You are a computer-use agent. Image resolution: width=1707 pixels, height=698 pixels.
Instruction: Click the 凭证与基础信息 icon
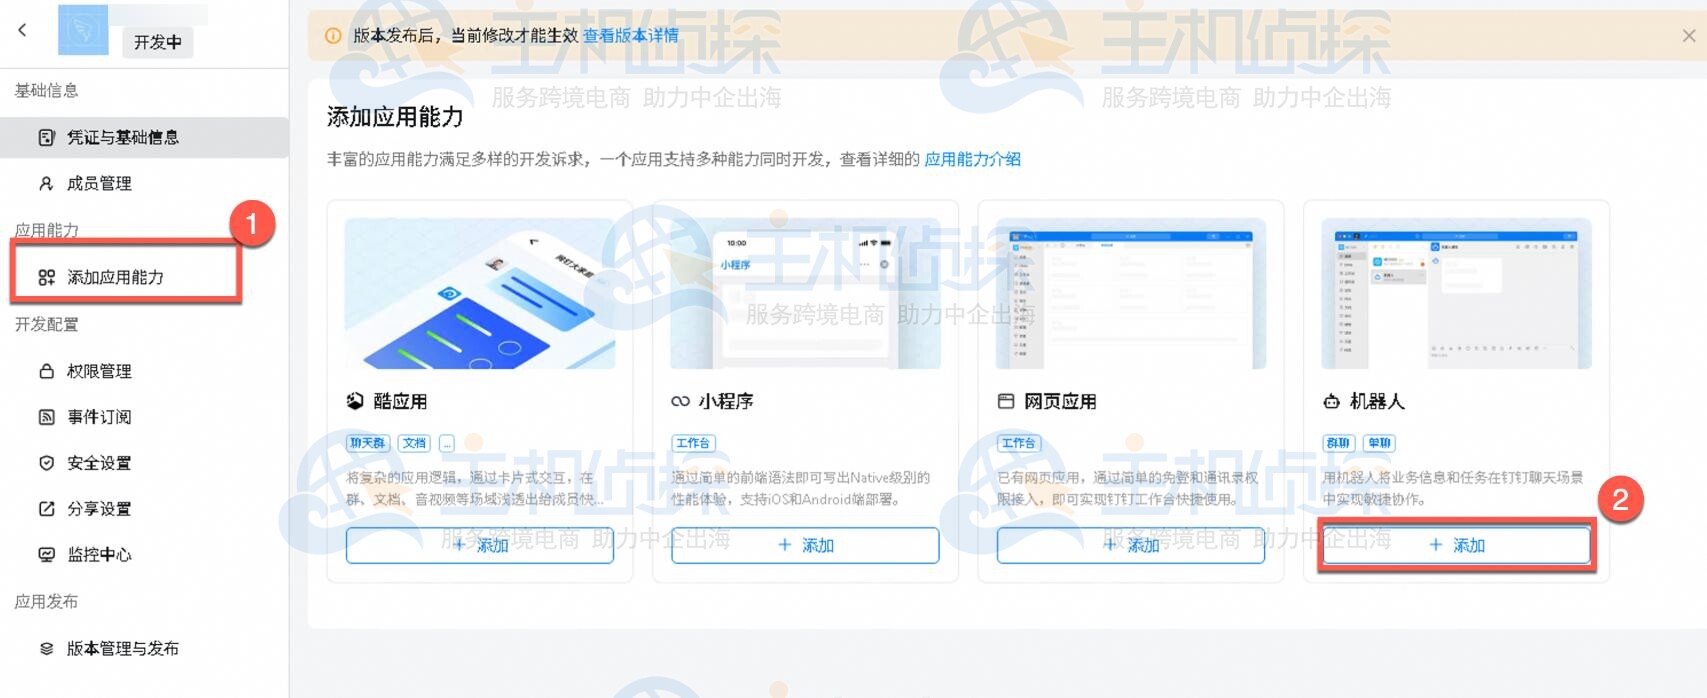[x=46, y=137]
